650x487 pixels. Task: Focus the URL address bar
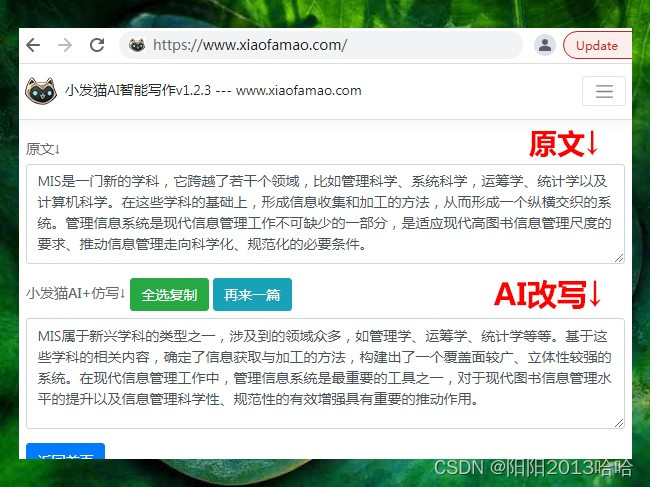(x=320, y=45)
